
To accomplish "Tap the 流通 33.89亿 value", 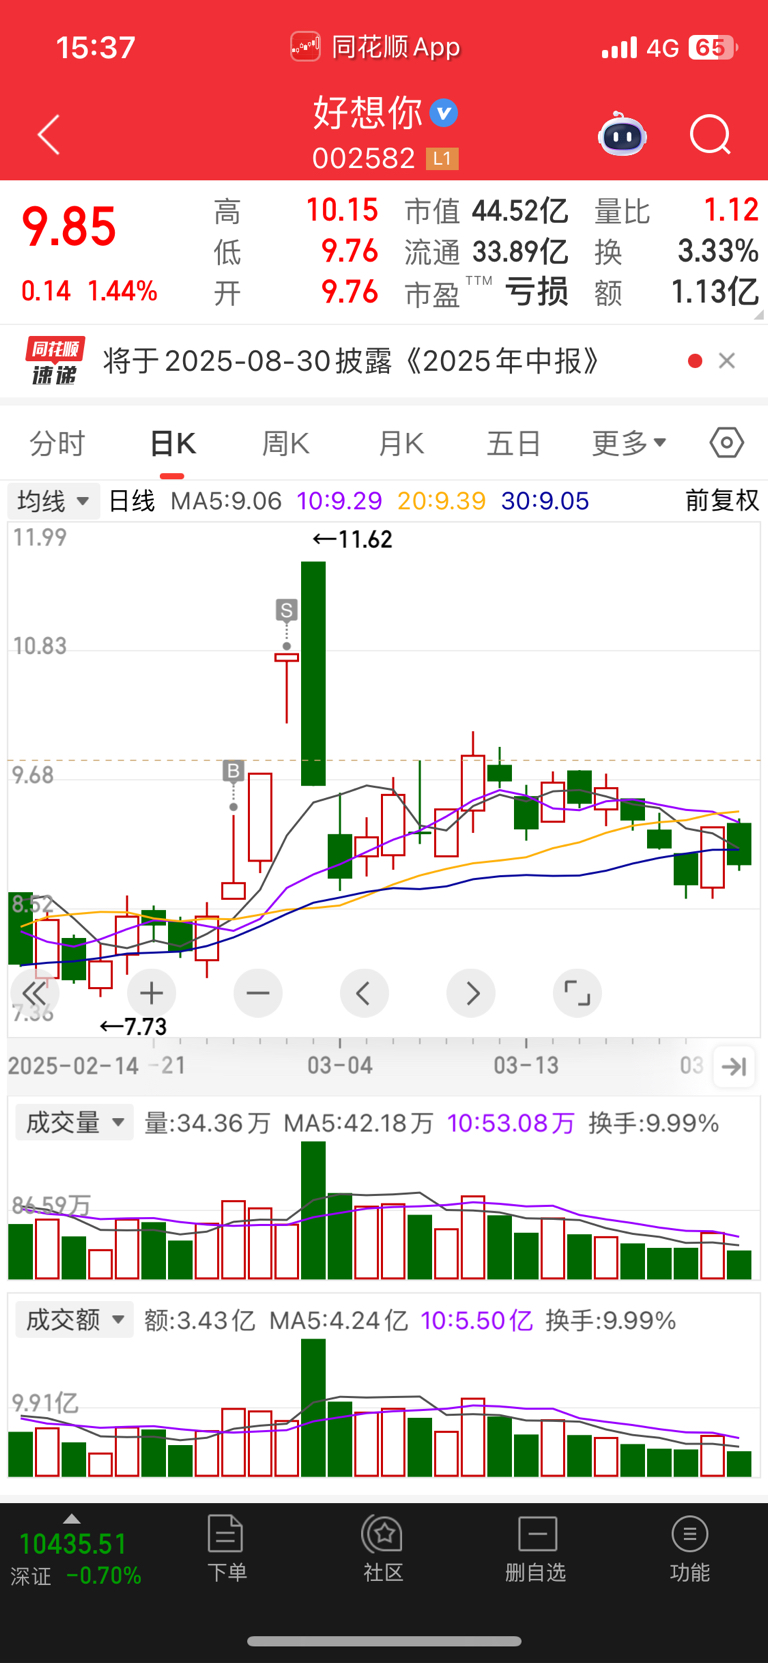I will (520, 252).
